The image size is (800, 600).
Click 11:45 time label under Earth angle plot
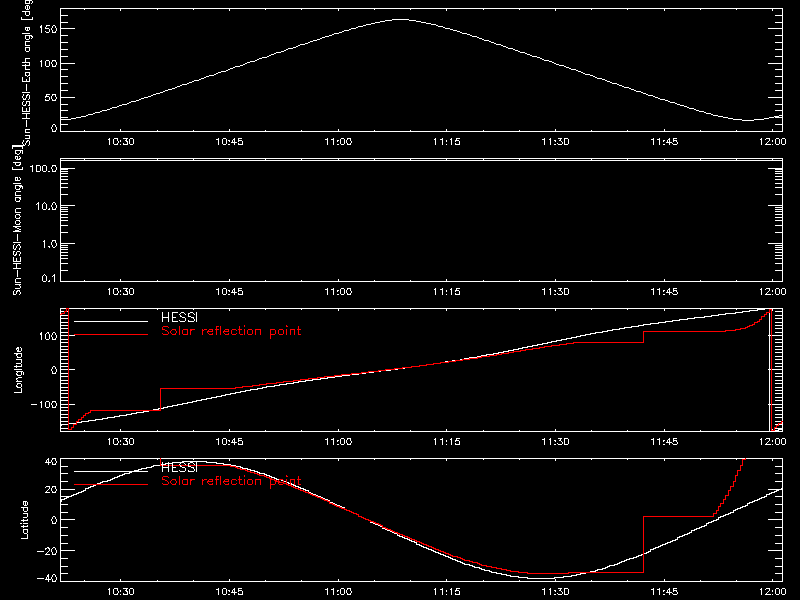(x=664, y=141)
